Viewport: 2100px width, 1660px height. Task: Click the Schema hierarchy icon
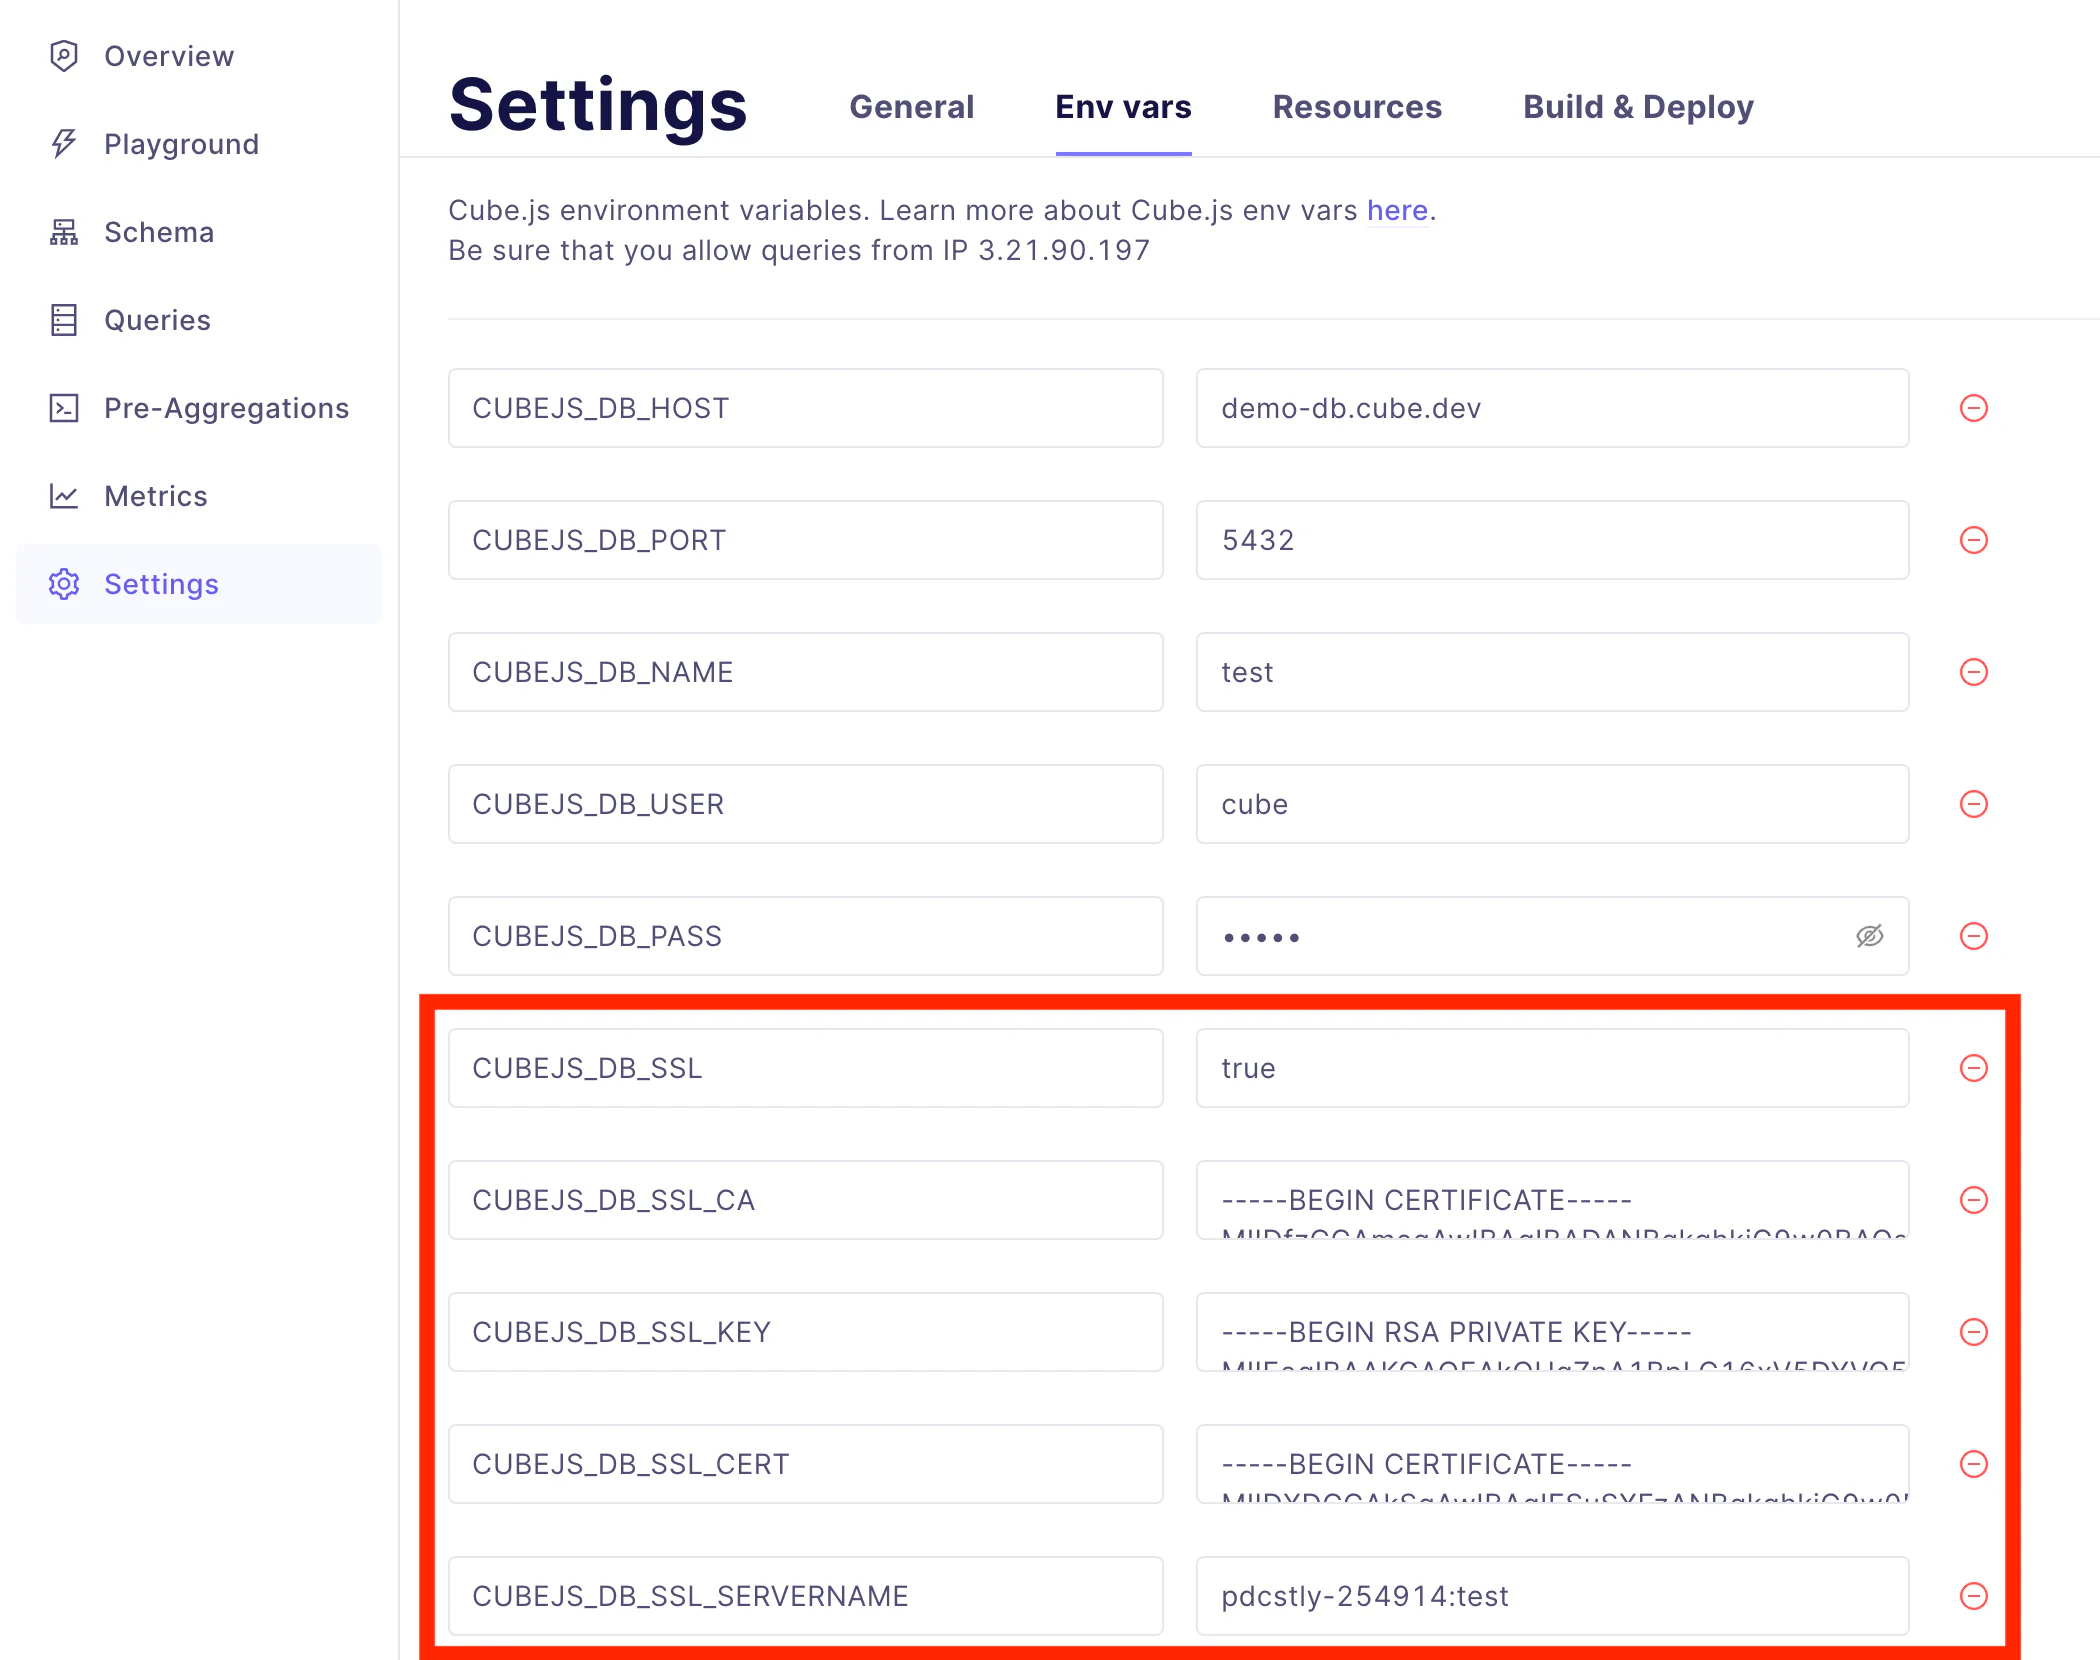64,232
